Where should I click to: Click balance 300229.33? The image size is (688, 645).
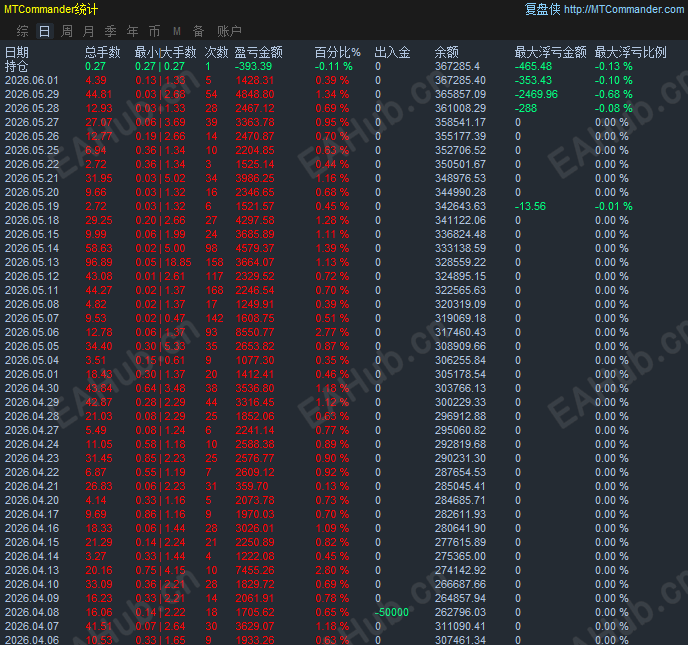point(460,402)
